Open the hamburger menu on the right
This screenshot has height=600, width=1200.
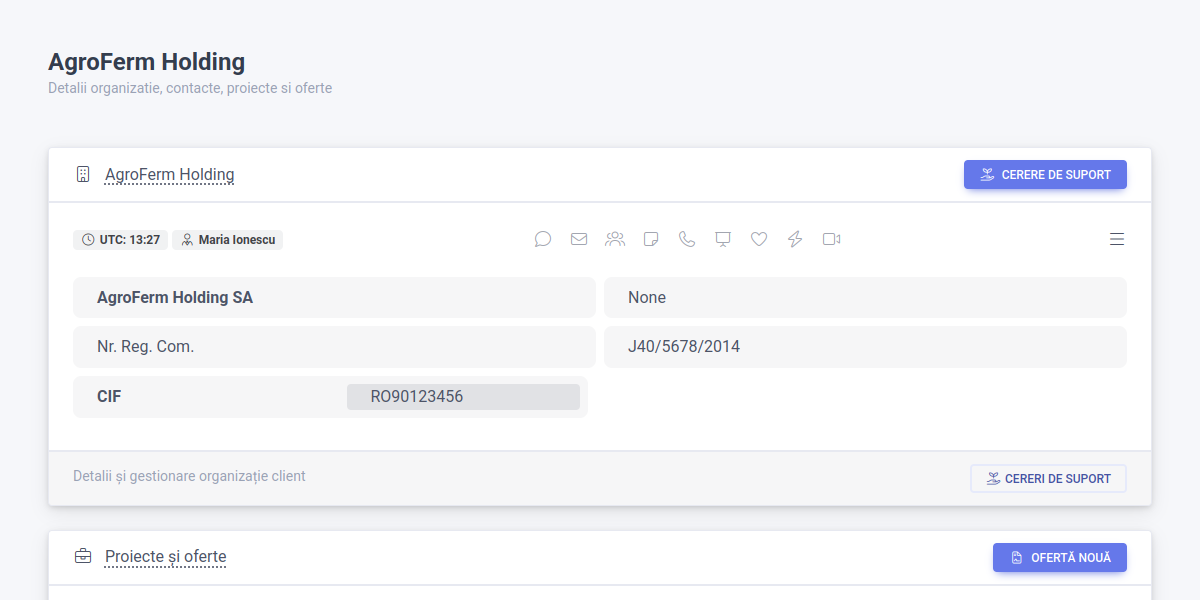[x=1117, y=239]
